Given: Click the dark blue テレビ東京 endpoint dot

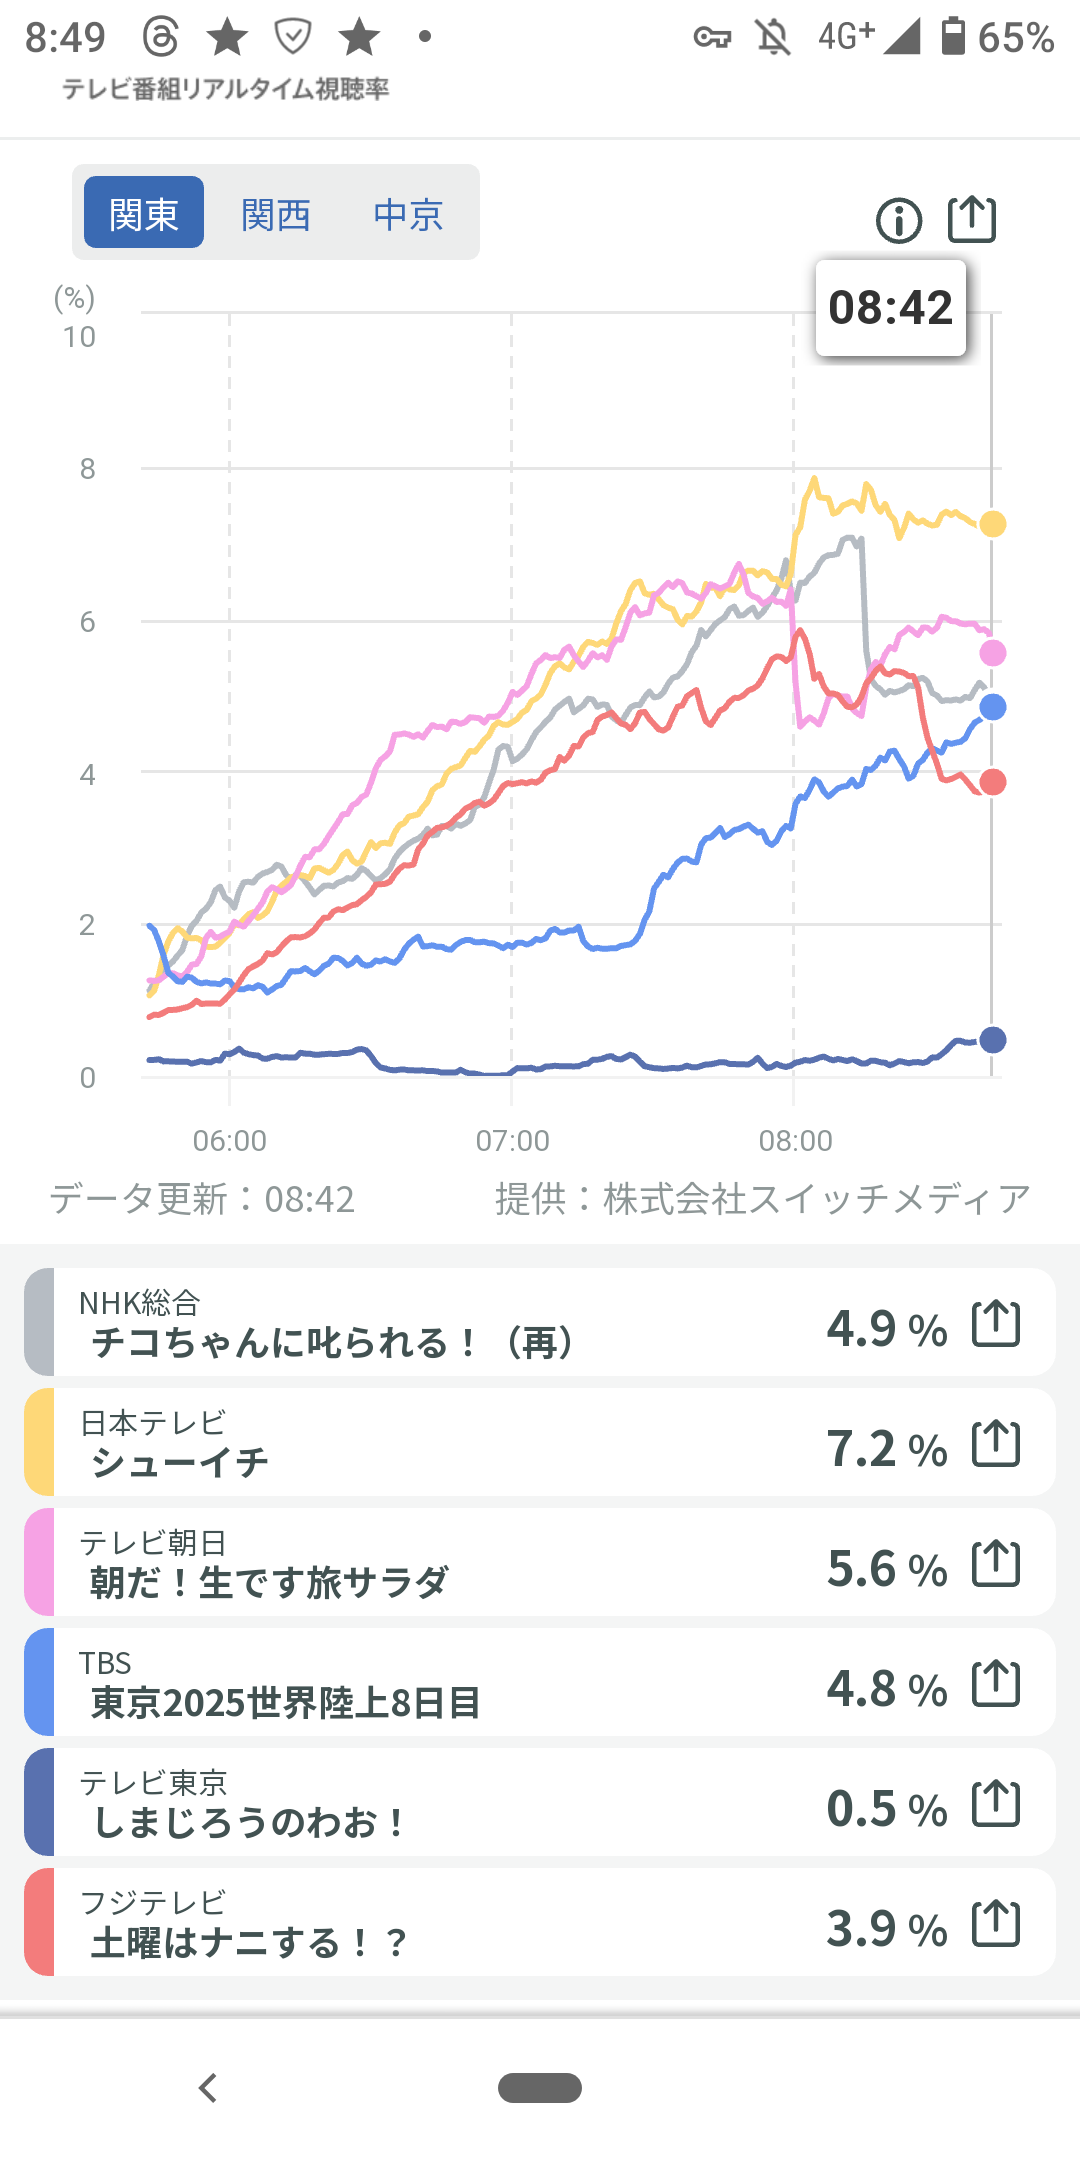Looking at the screenshot, I should (x=992, y=1040).
